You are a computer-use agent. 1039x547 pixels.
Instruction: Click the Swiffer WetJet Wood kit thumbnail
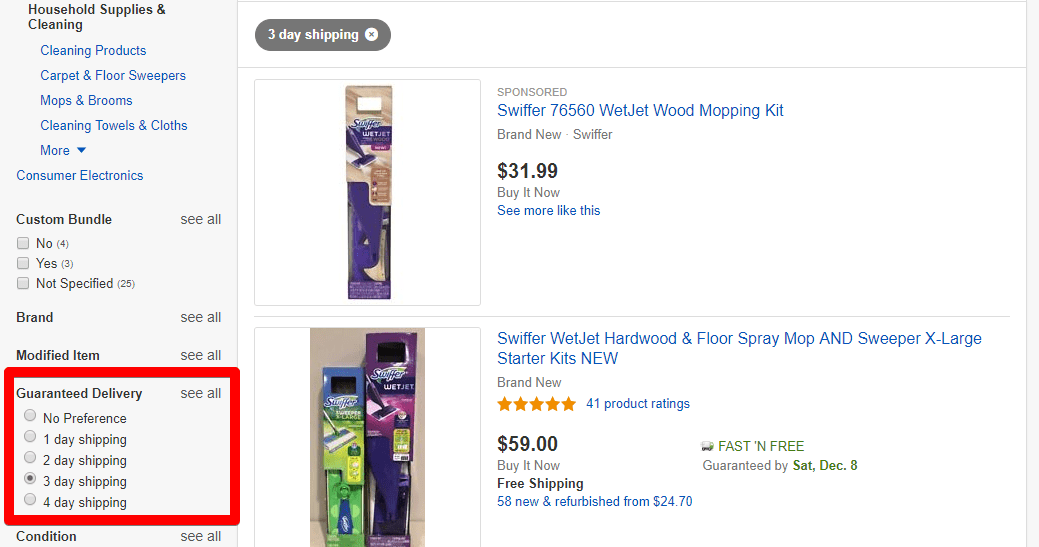[x=367, y=192]
